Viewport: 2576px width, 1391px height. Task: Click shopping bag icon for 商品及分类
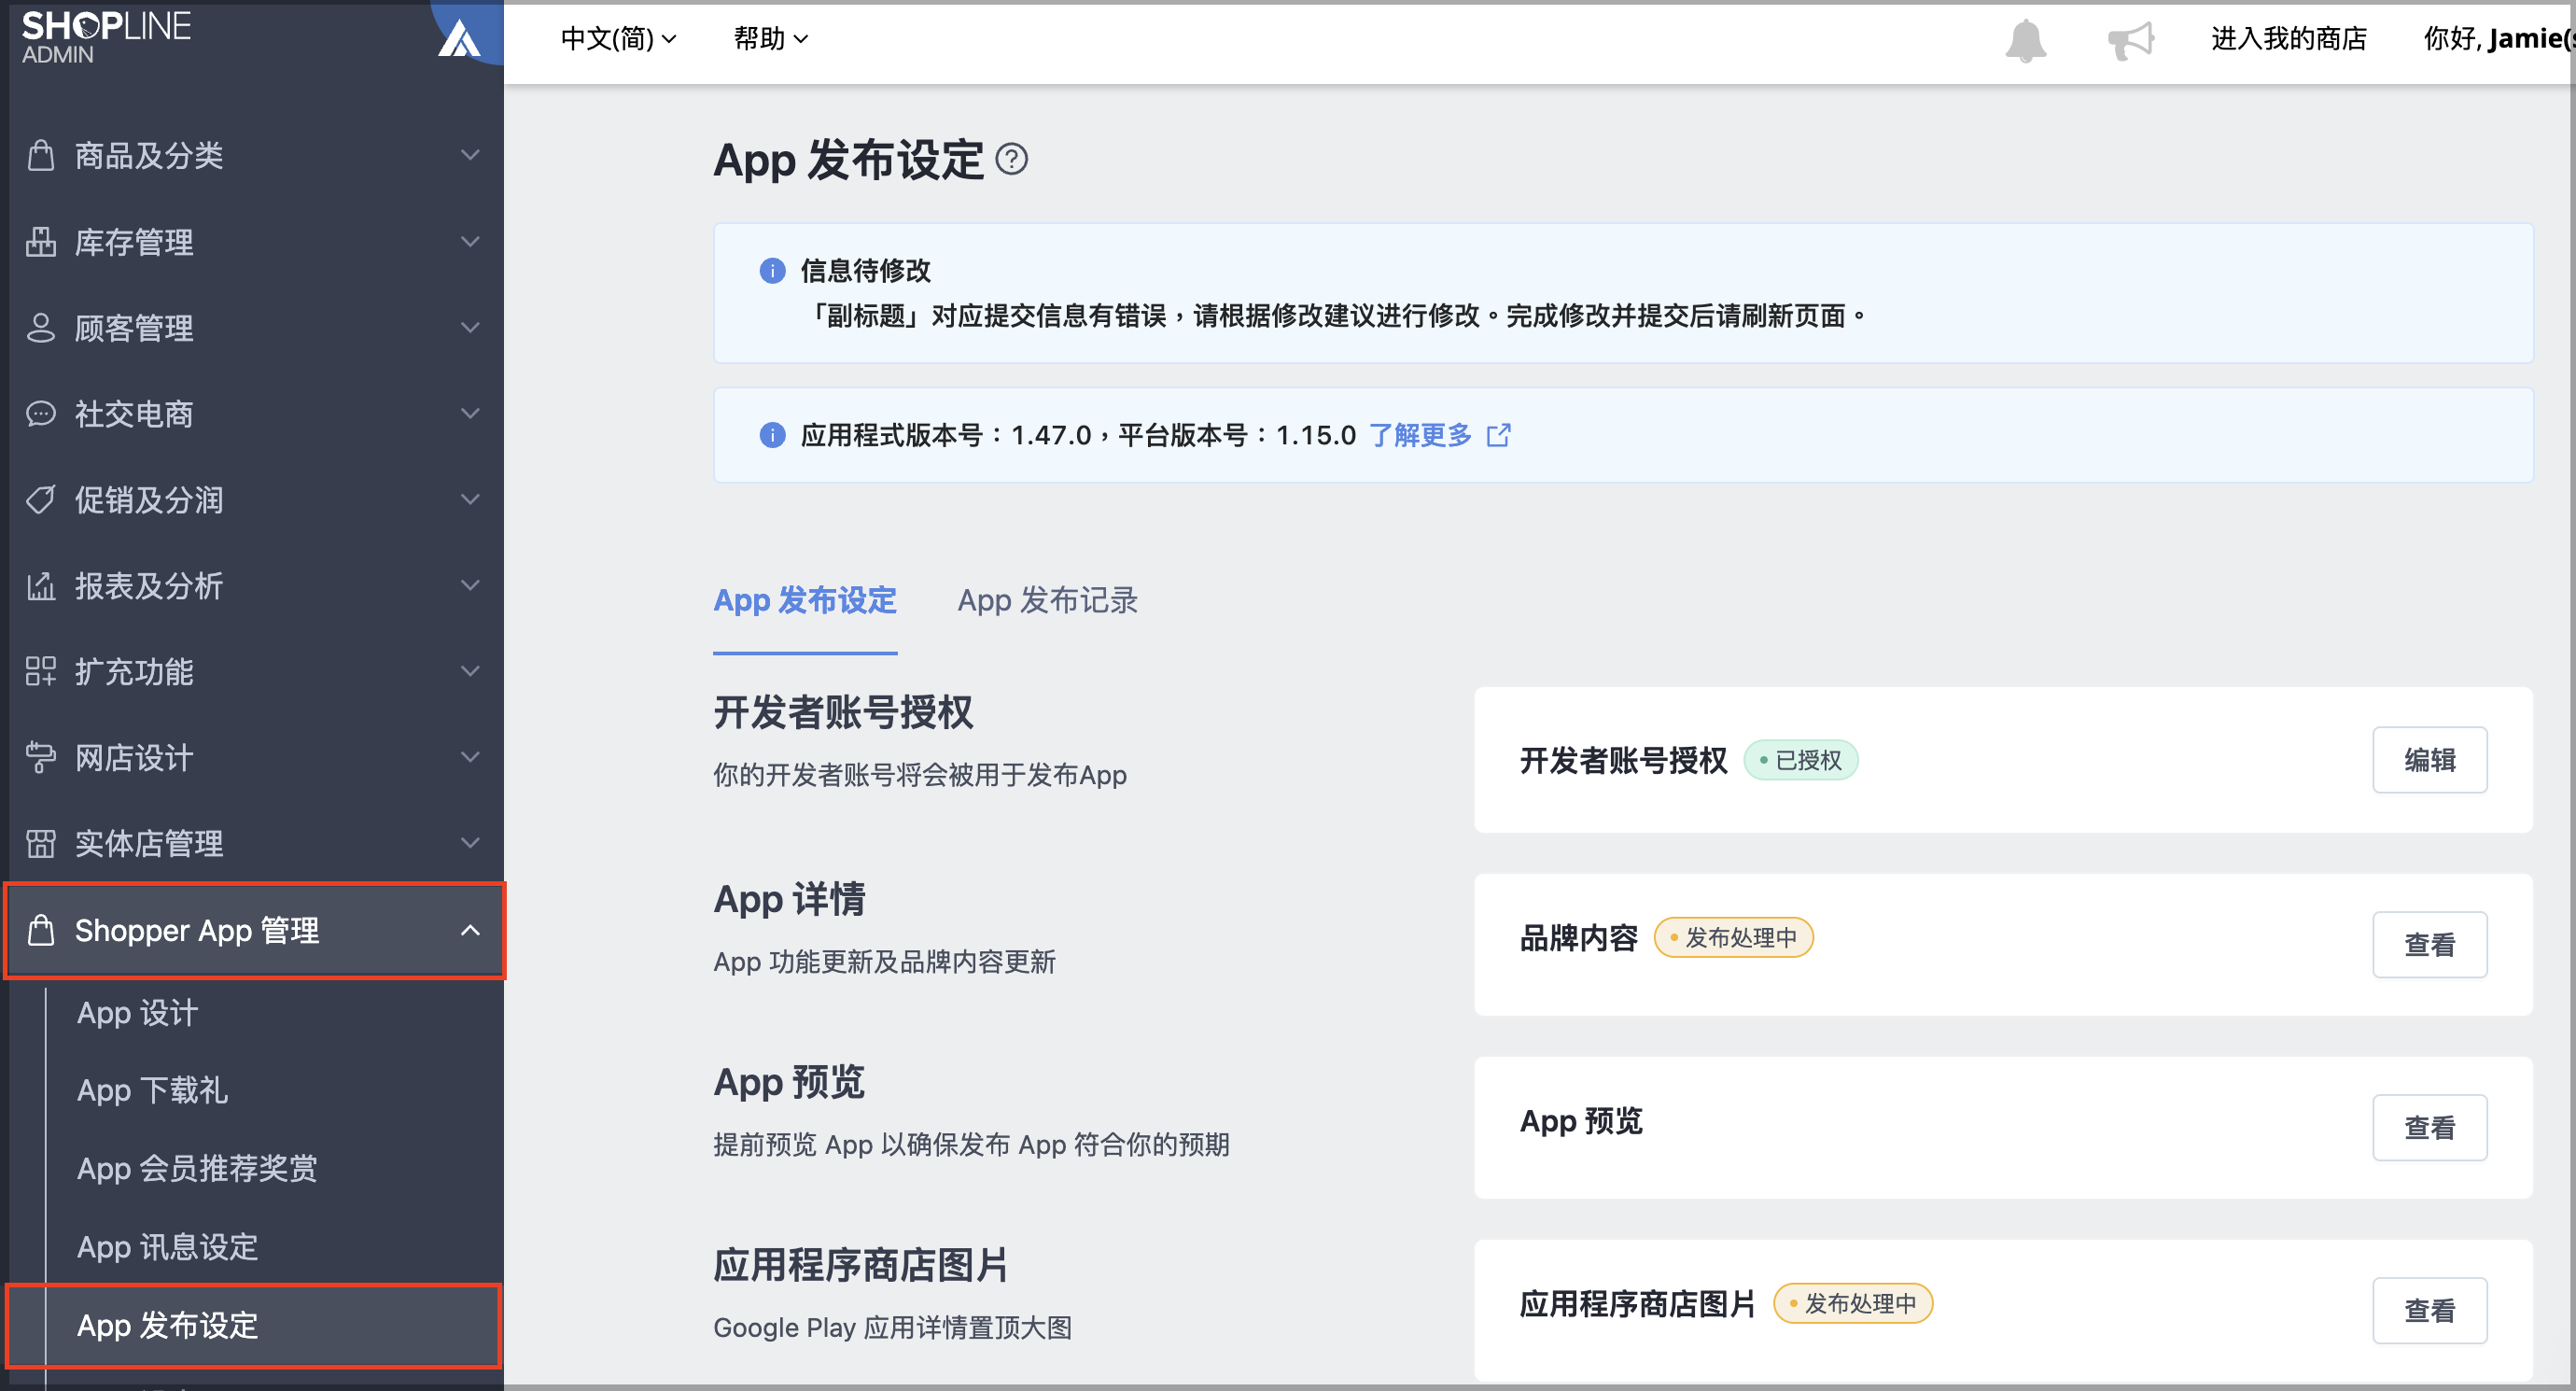click(40, 155)
